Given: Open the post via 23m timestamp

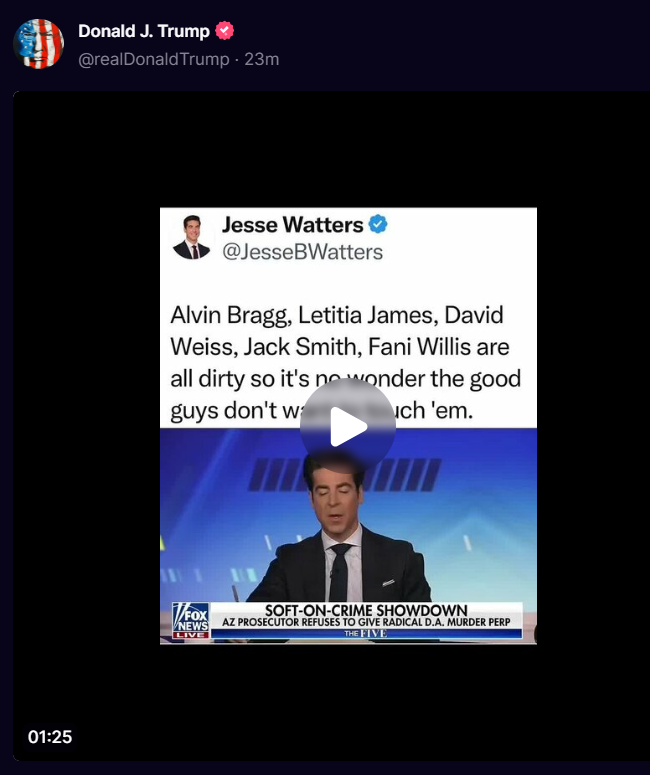Looking at the screenshot, I should point(262,59).
